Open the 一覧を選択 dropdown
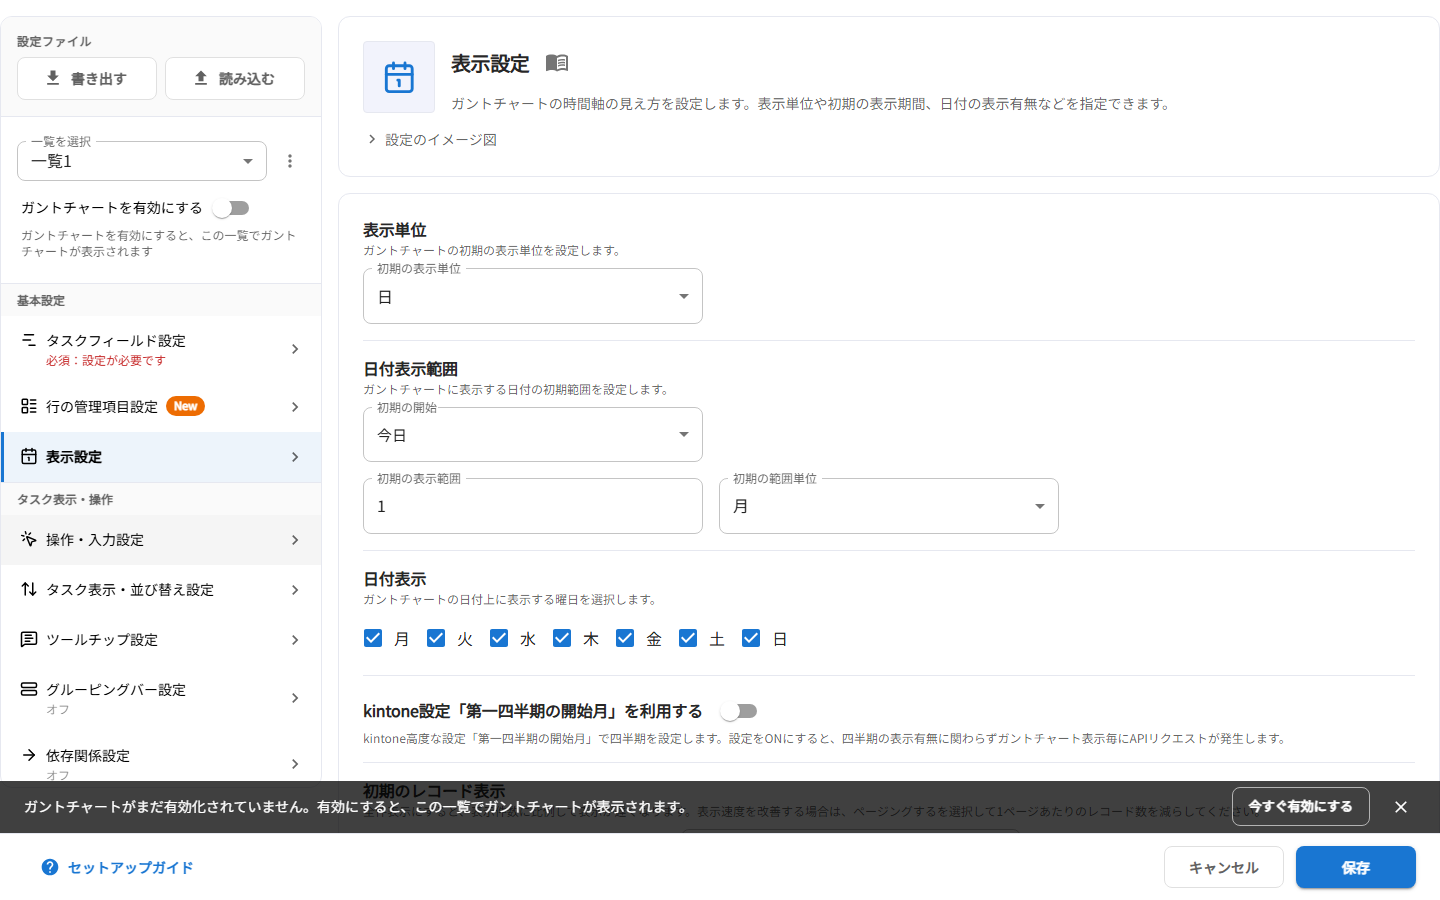This screenshot has width=1440, height=900. click(142, 161)
